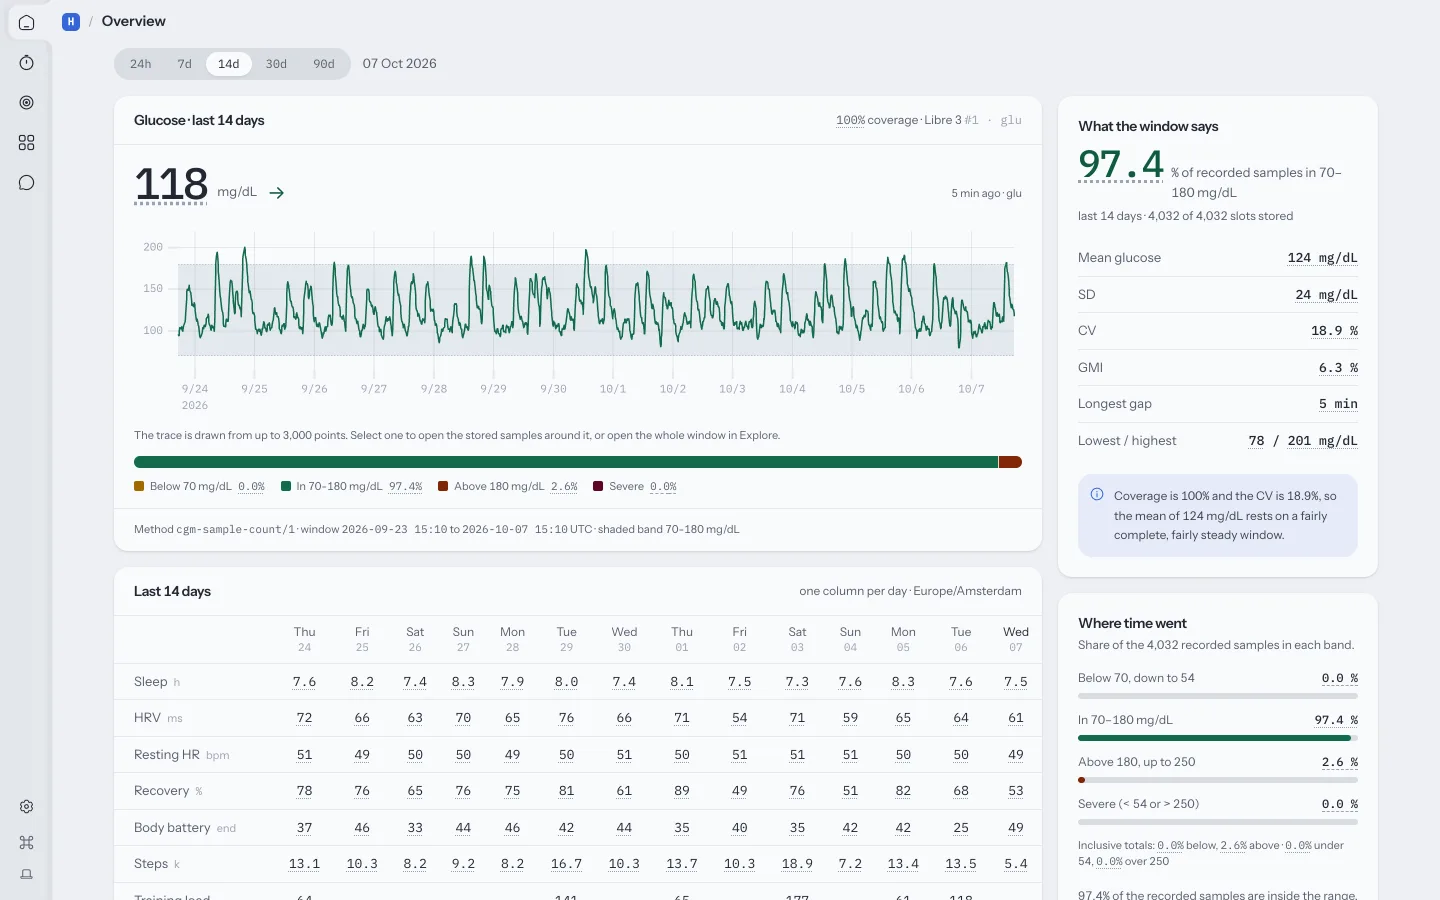Click Wed 07 Body battery value 49
The height and width of the screenshot is (900, 1440).
[1016, 828]
